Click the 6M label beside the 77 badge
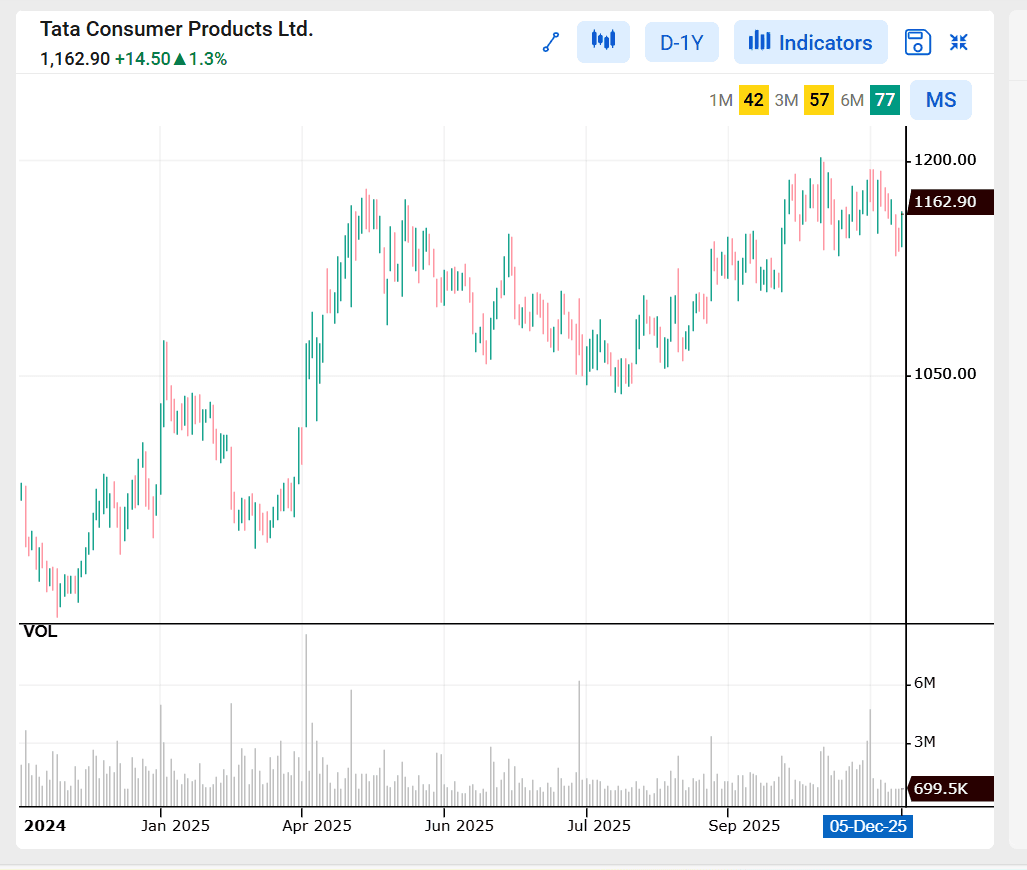 click(852, 100)
